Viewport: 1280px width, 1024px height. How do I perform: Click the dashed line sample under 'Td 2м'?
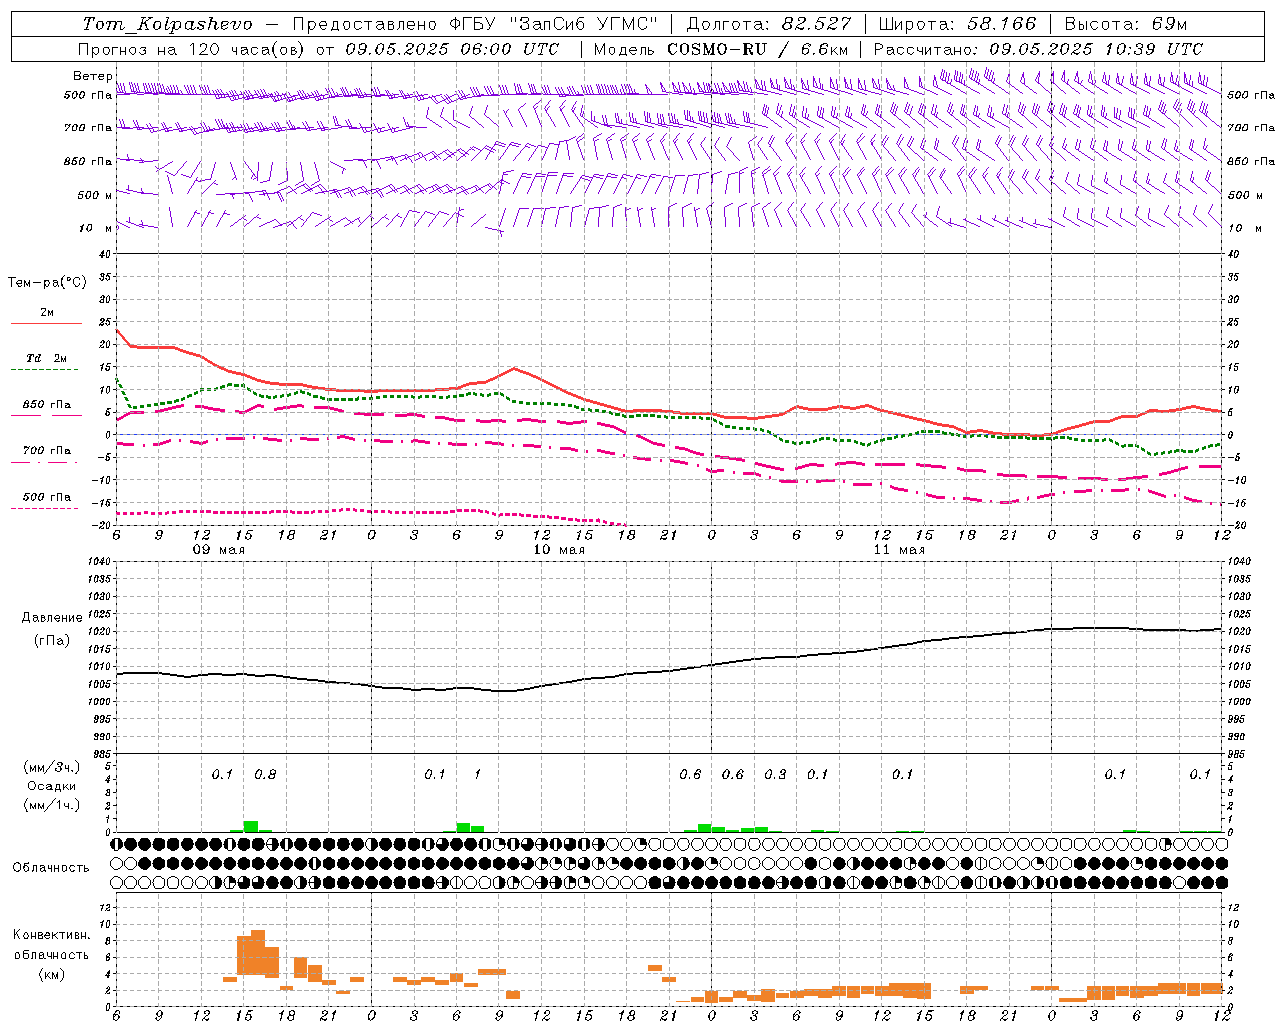pyautogui.click(x=47, y=370)
